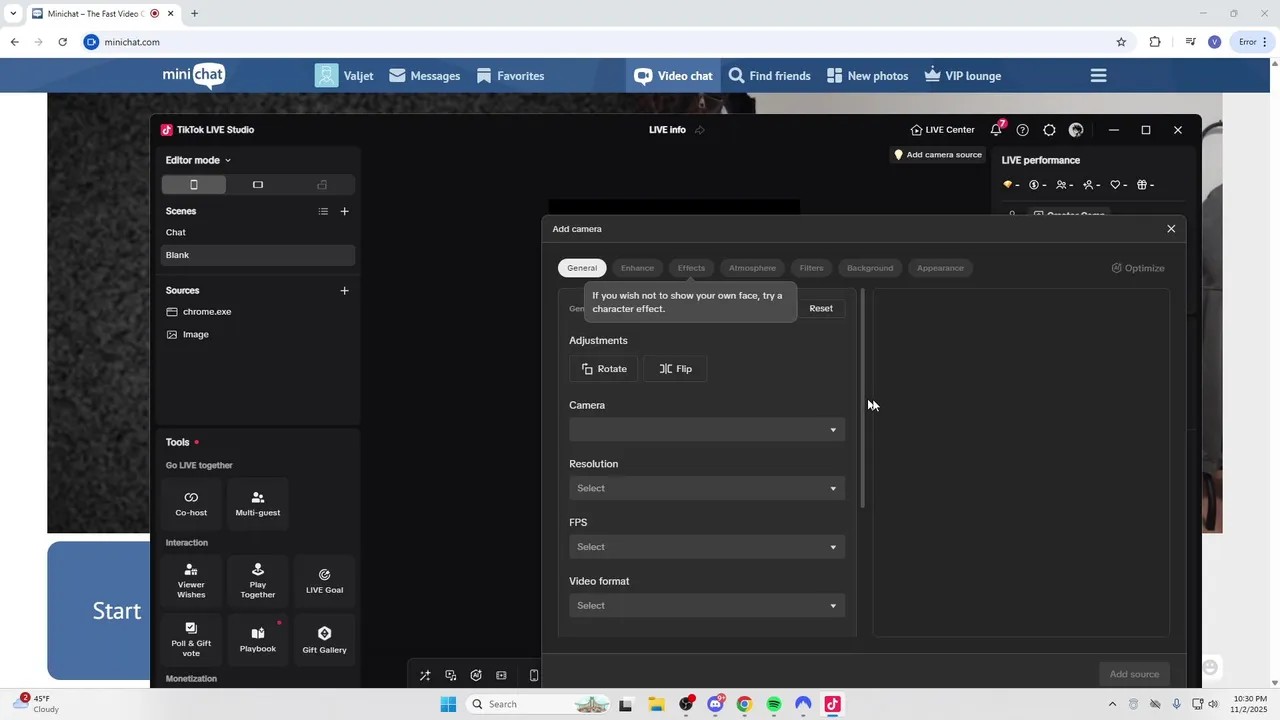Open Messages on Minichat
The height and width of the screenshot is (720, 1280).
tap(425, 76)
